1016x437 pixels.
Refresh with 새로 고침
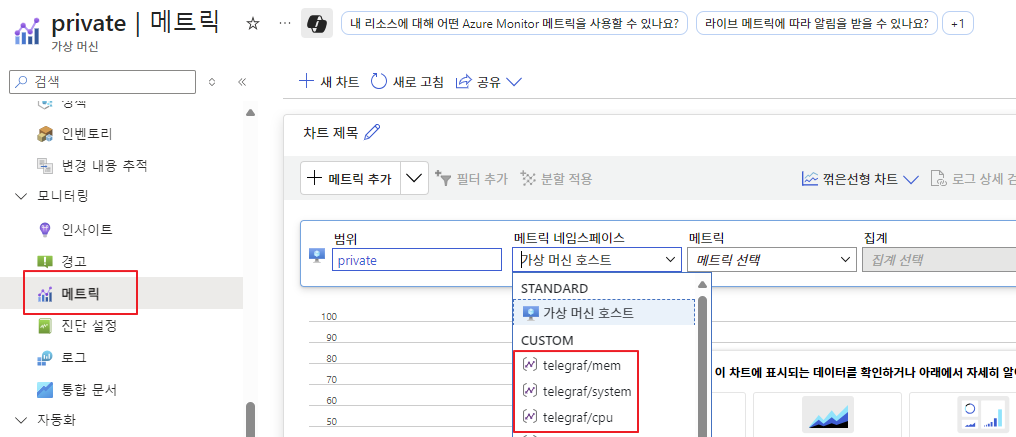pyautogui.click(x=407, y=82)
